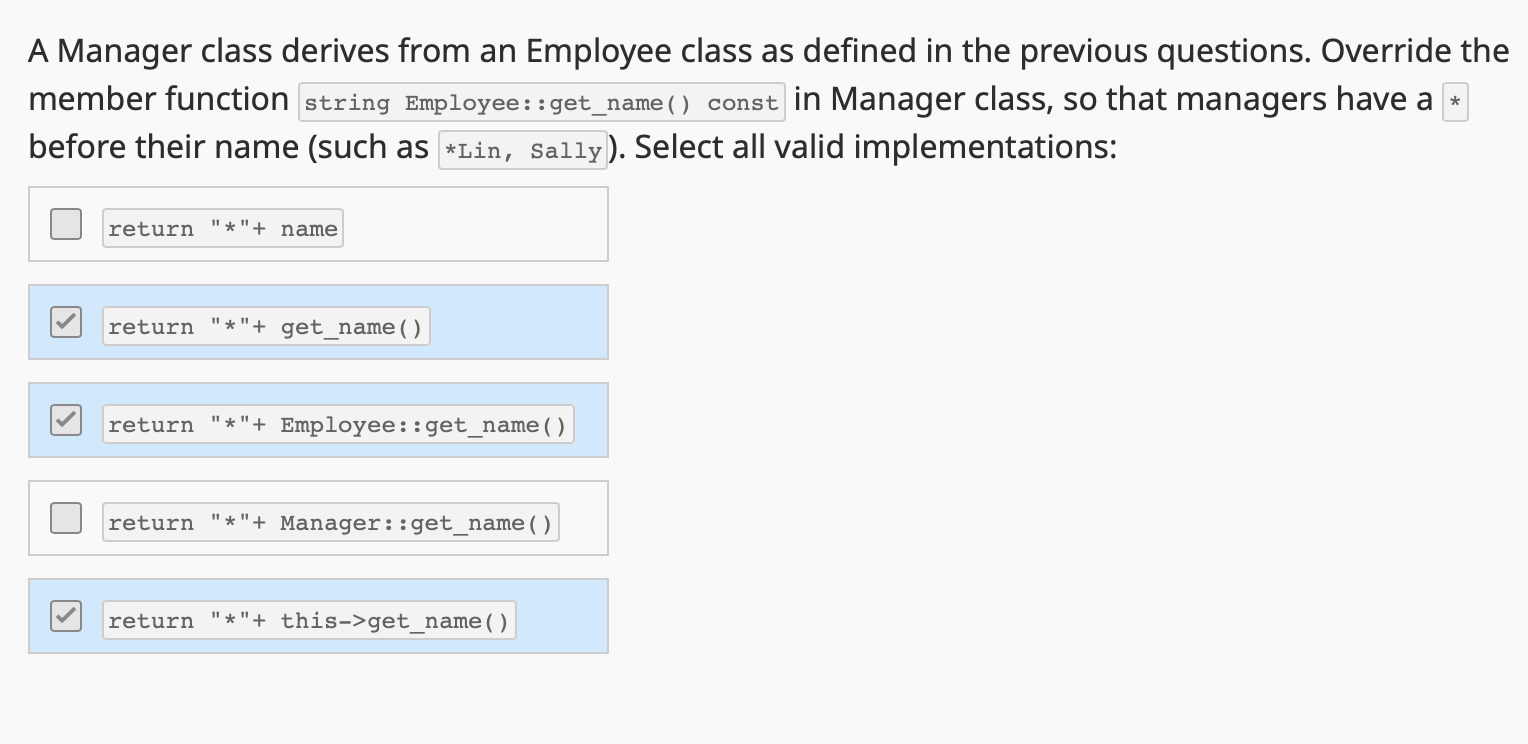Click the "*" inline code element
1528x744 pixels.
pos(1454,101)
